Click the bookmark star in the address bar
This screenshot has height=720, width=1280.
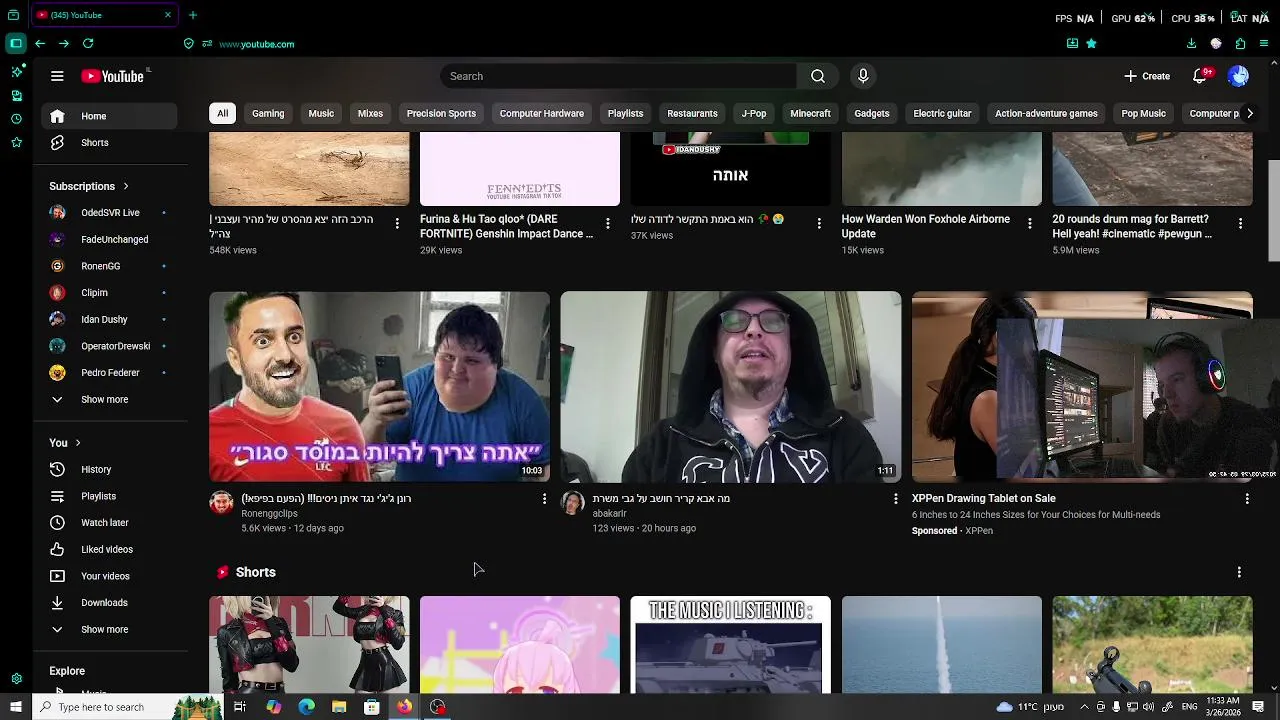click(1091, 44)
